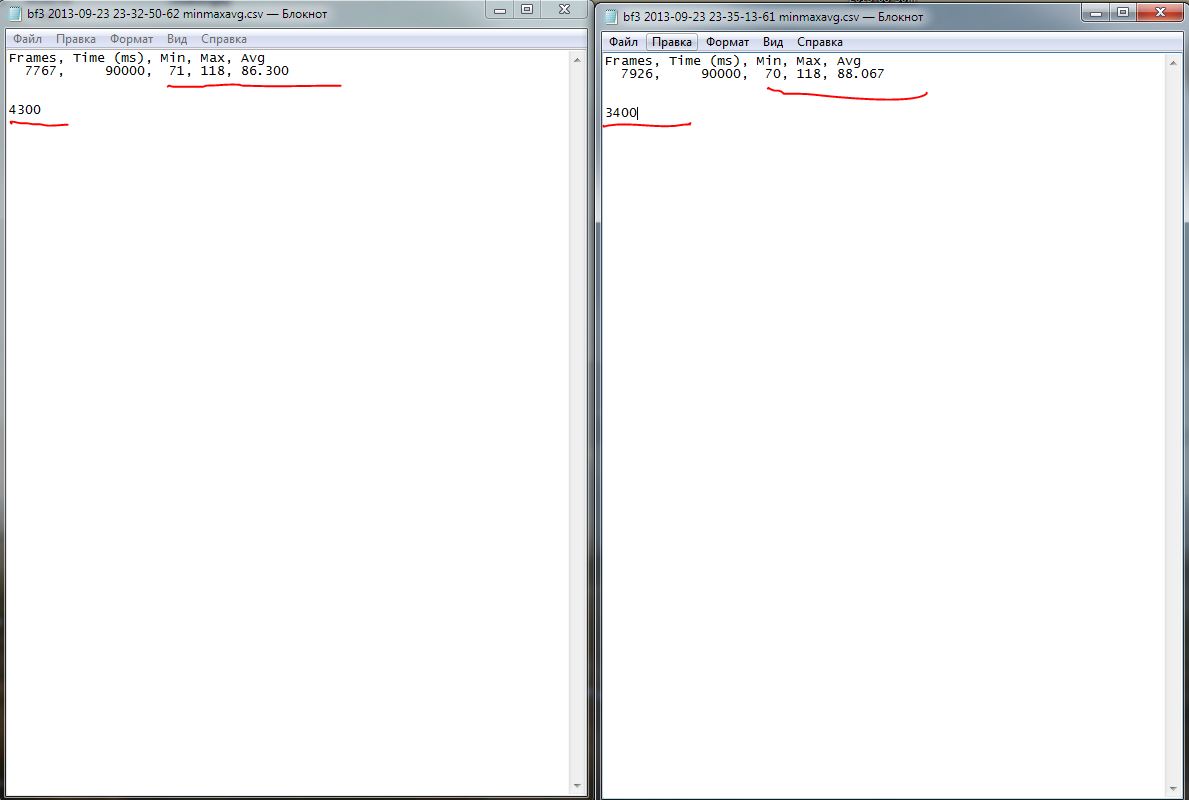Open Формат menu in the left Notepad window
Viewport: 1189px width, 800px height.
point(131,39)
